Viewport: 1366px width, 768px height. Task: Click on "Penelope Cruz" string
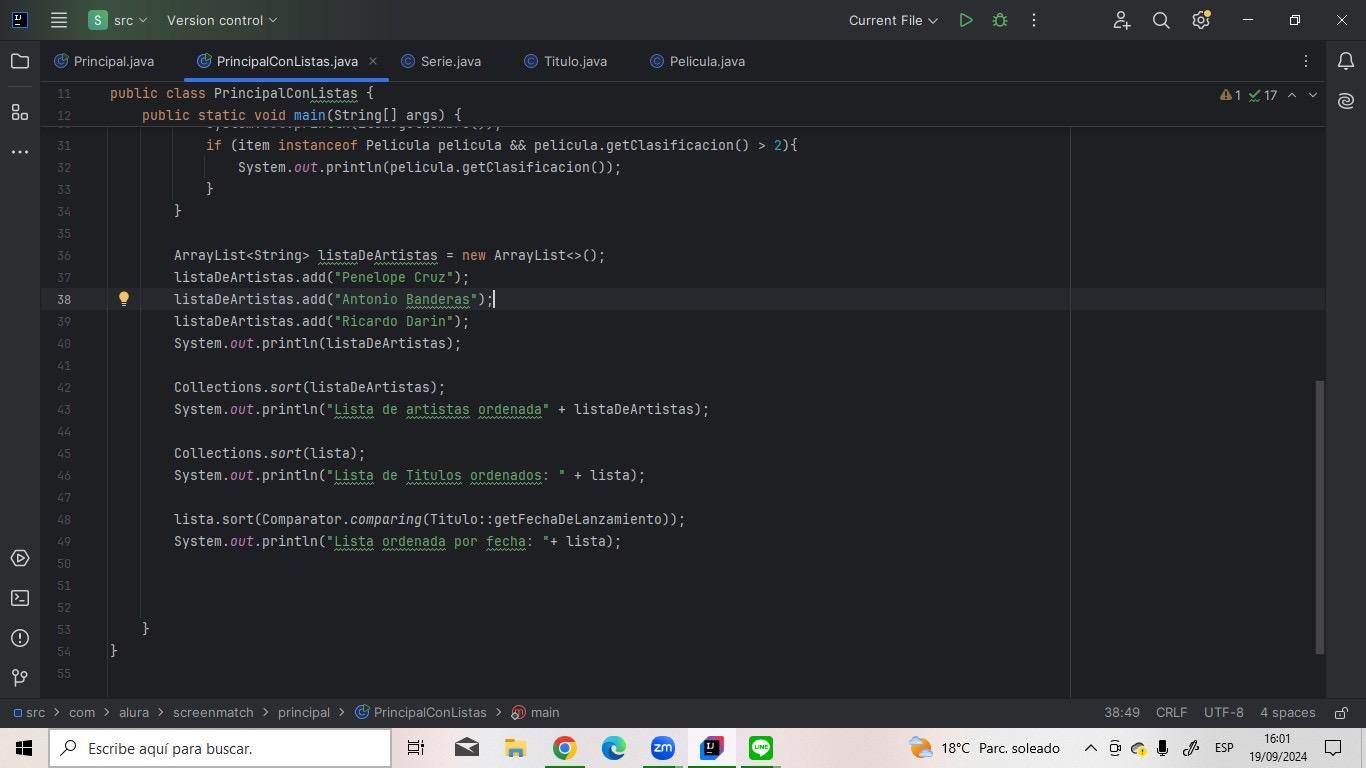tap(394, 277)
